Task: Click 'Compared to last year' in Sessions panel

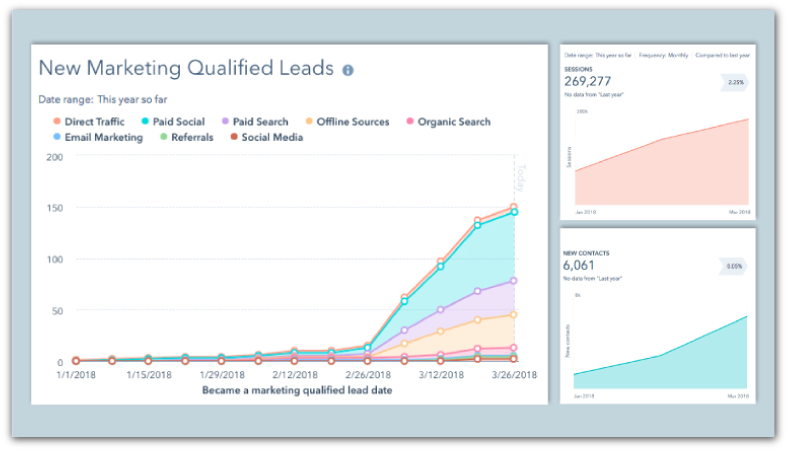Action: [723, 55]
